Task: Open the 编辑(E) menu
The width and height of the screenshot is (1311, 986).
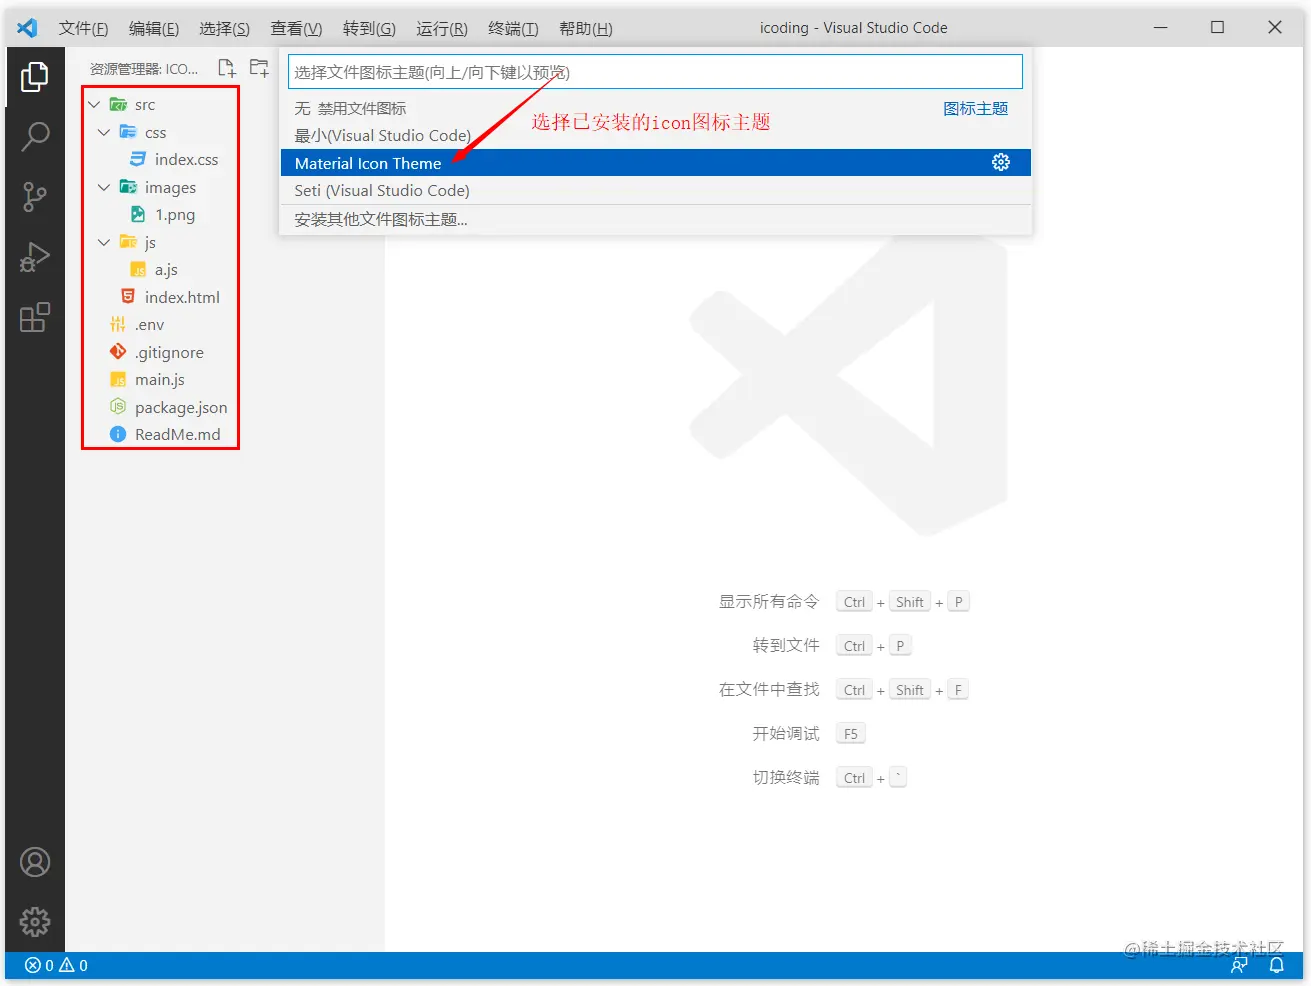Action: 154,28
